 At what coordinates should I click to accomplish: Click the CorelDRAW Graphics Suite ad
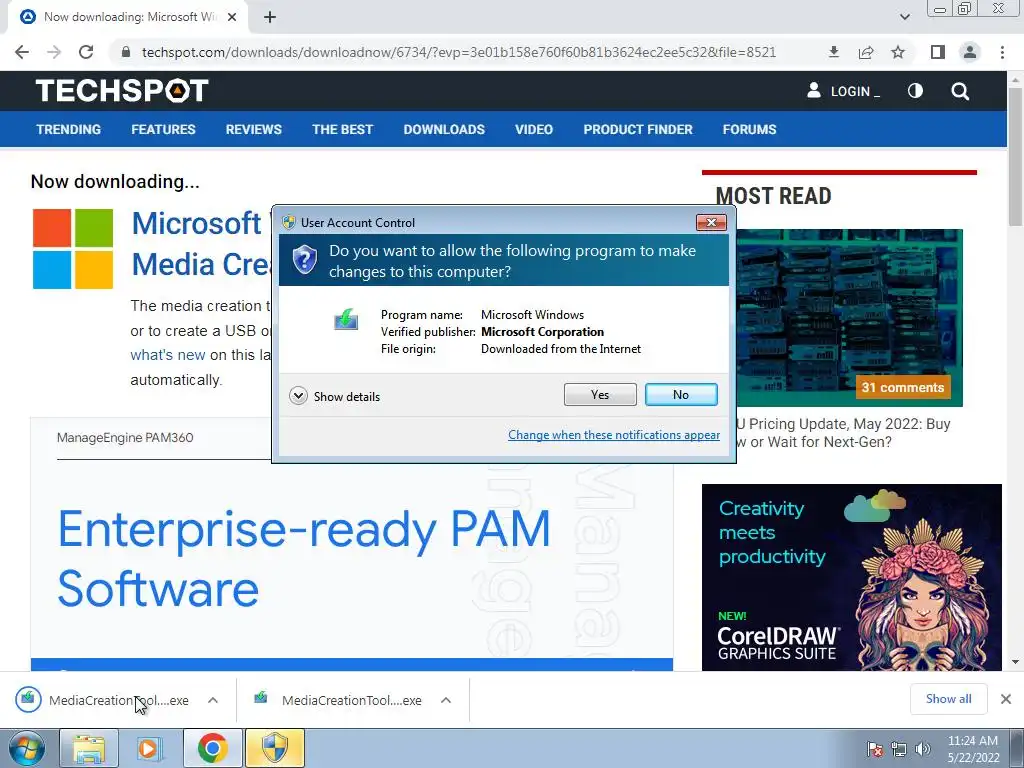click(852, 577)
